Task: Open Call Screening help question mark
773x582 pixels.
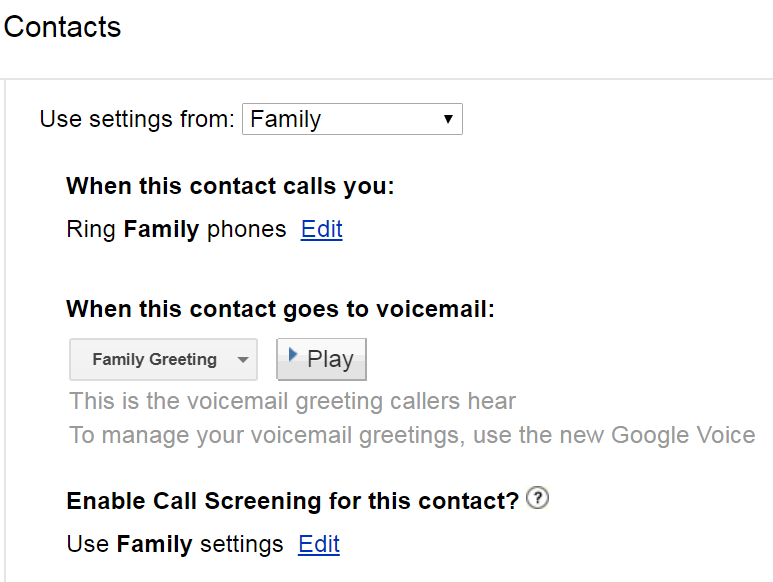Action: coord(537,498)
